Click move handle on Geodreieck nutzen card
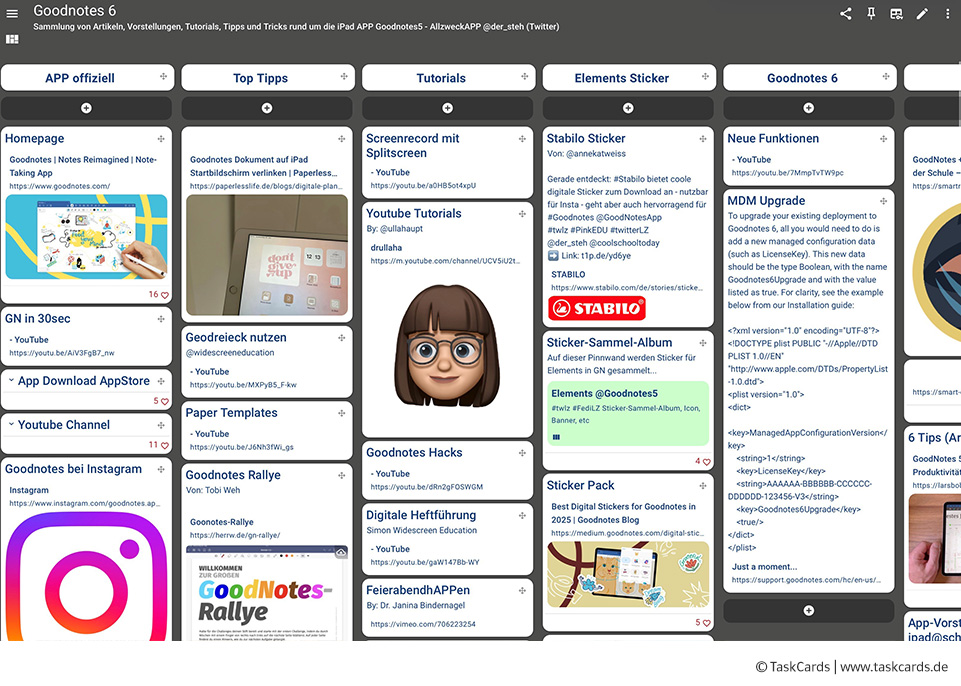The image size is (961, 686). pos(341,338)
